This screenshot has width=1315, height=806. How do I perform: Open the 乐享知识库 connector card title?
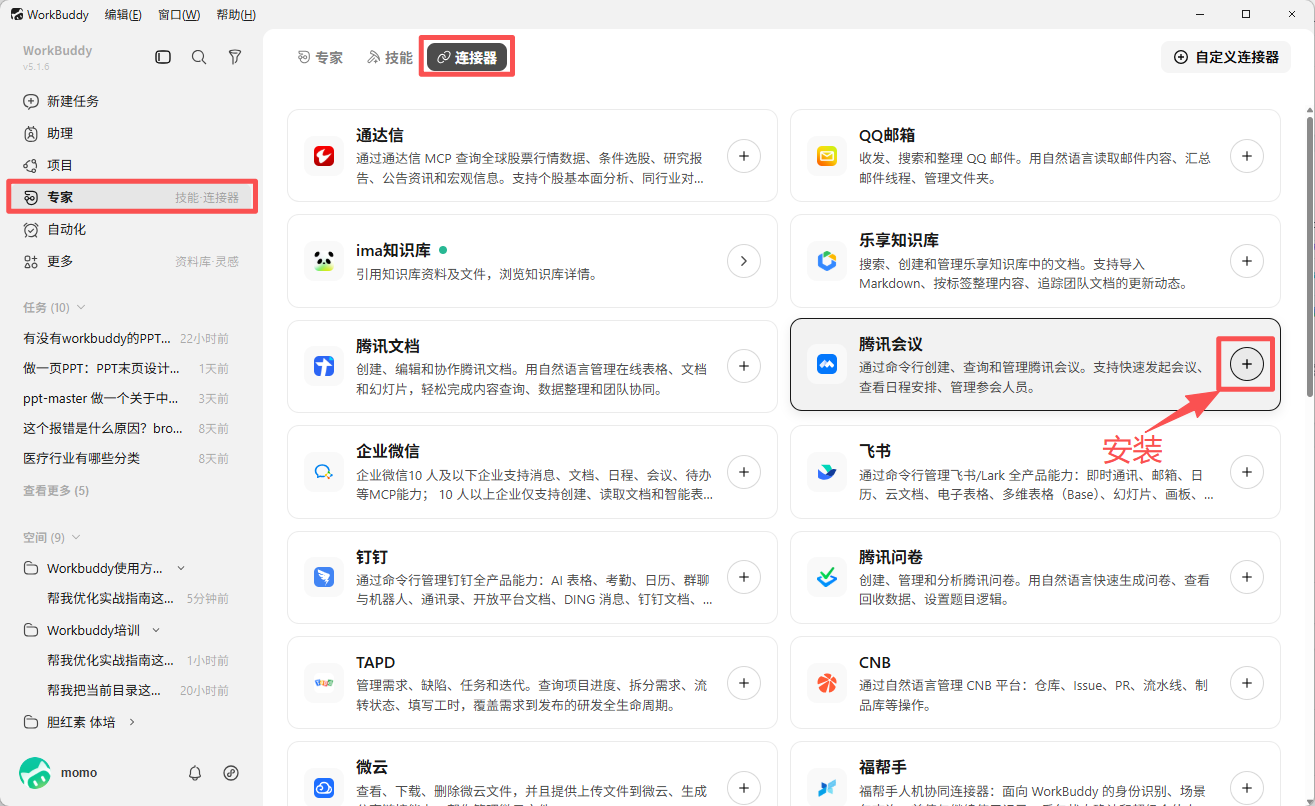899,240
